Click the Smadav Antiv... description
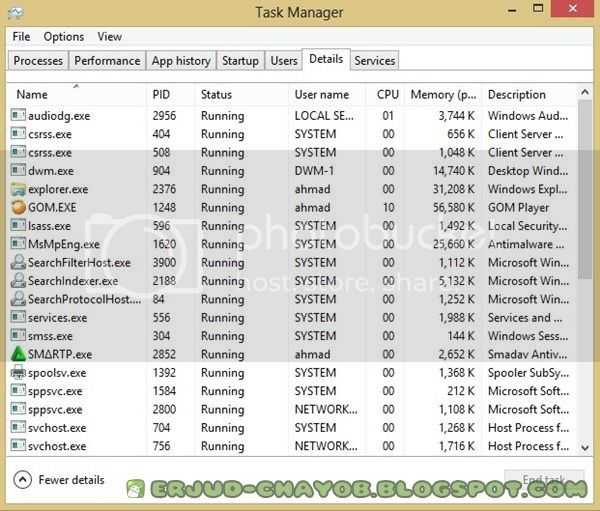This screenshot has width=600, height=511. point(527,354)
